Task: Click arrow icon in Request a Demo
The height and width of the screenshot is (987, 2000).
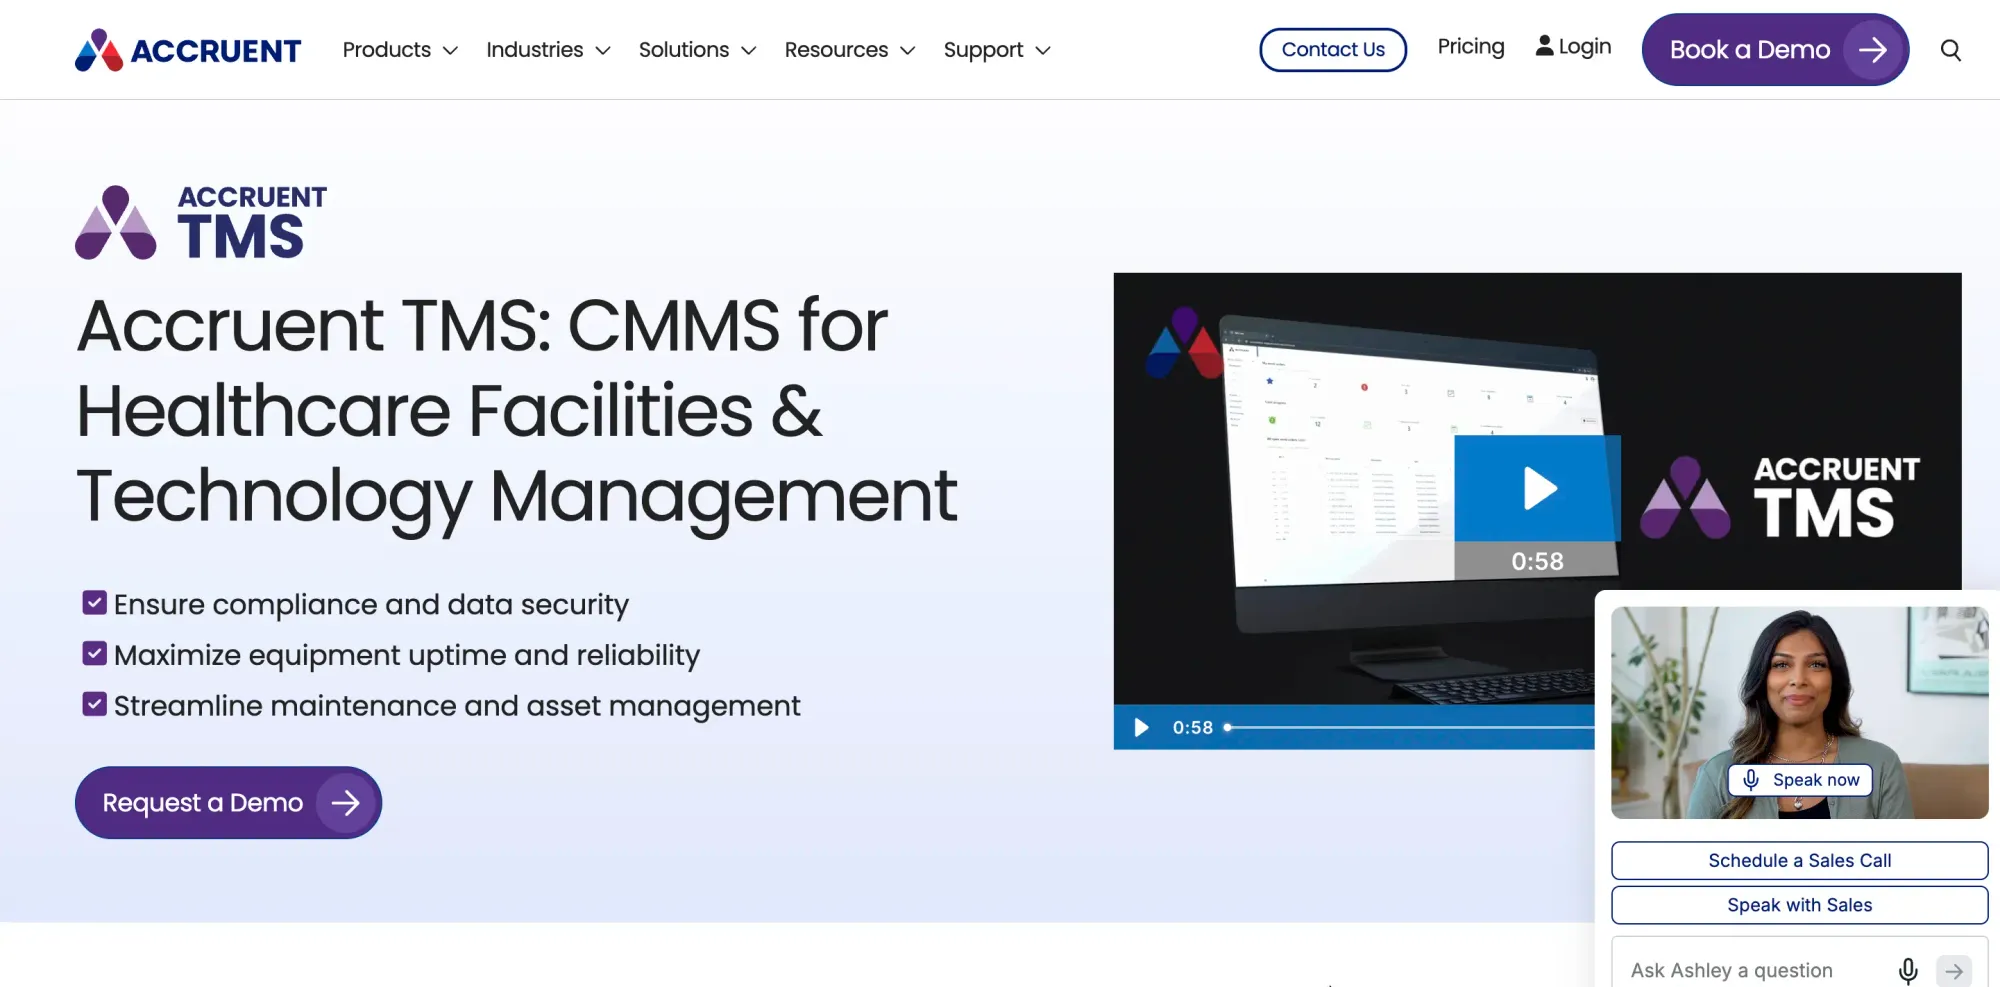Action: click(345, 803)
